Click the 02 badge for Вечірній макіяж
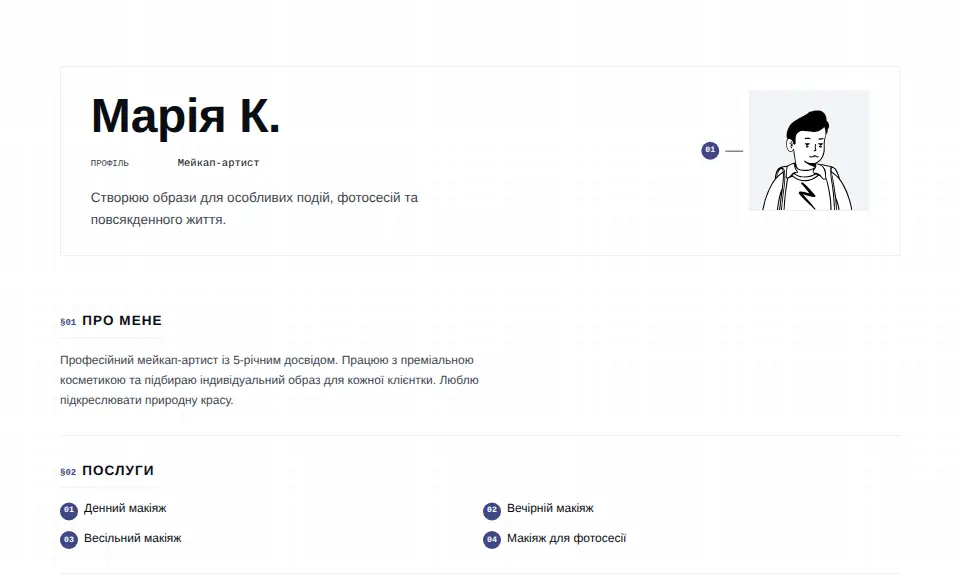This screenshot has height=576, width=960. tap(492, 510)
